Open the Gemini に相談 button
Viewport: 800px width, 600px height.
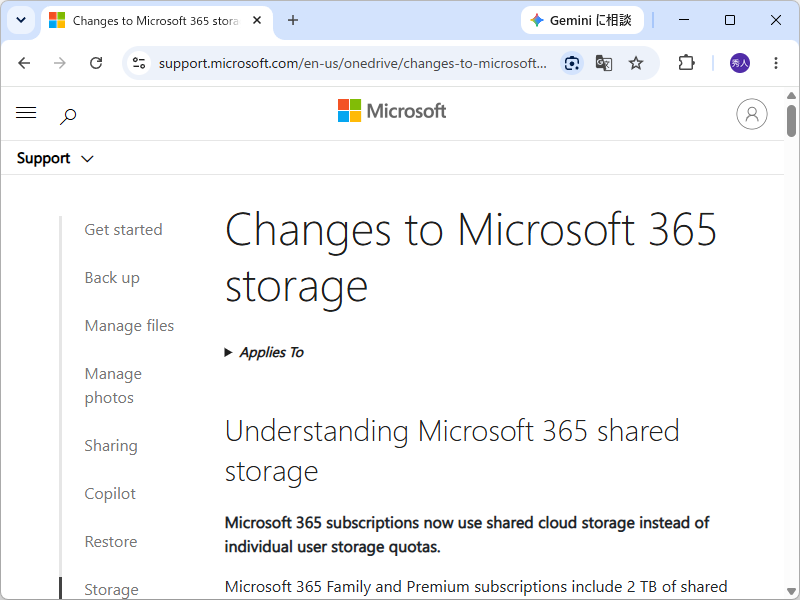pyautogui.click(x=582, y=20)
